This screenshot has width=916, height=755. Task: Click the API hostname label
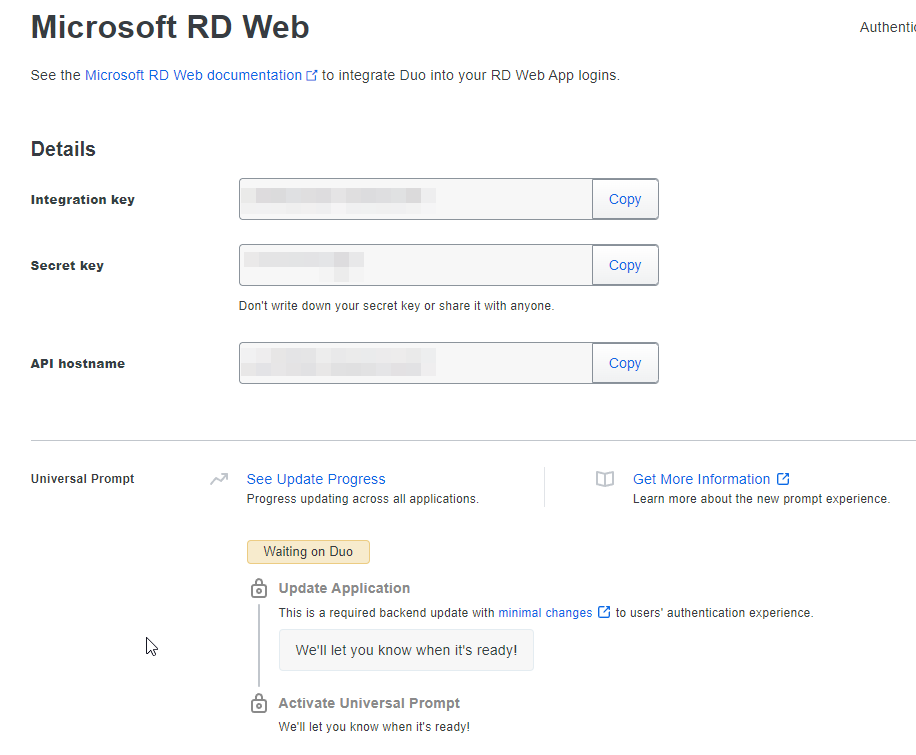[x=78, y=363]
